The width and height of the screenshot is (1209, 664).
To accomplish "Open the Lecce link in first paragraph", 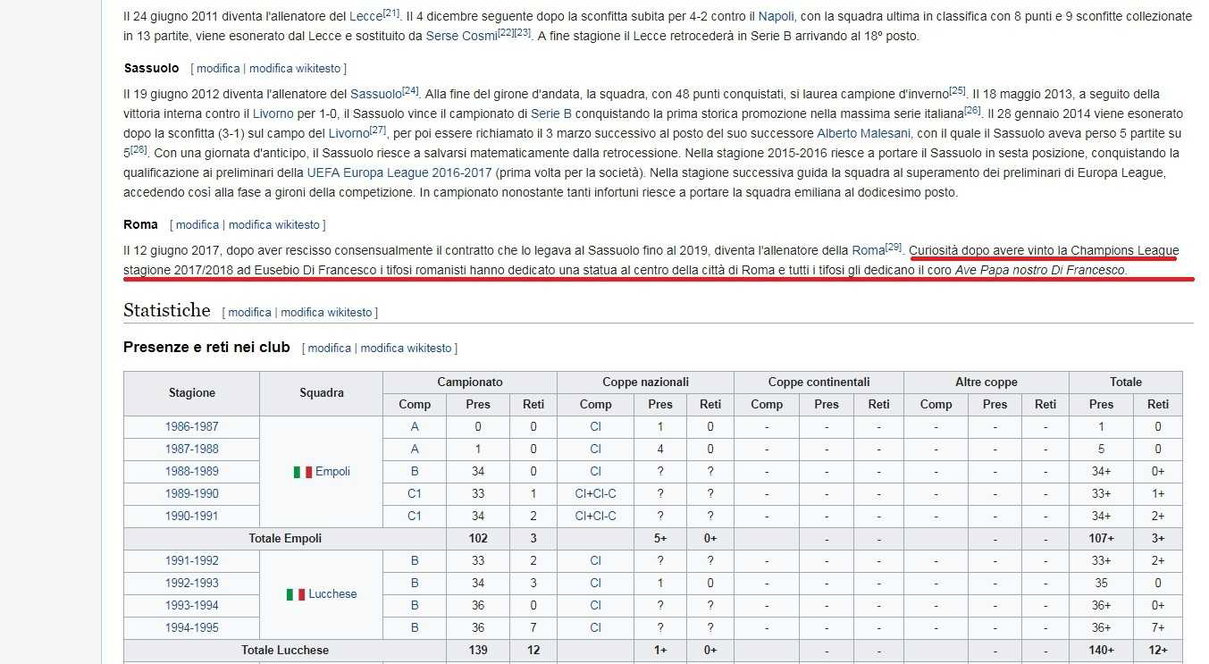I will 366,16.
